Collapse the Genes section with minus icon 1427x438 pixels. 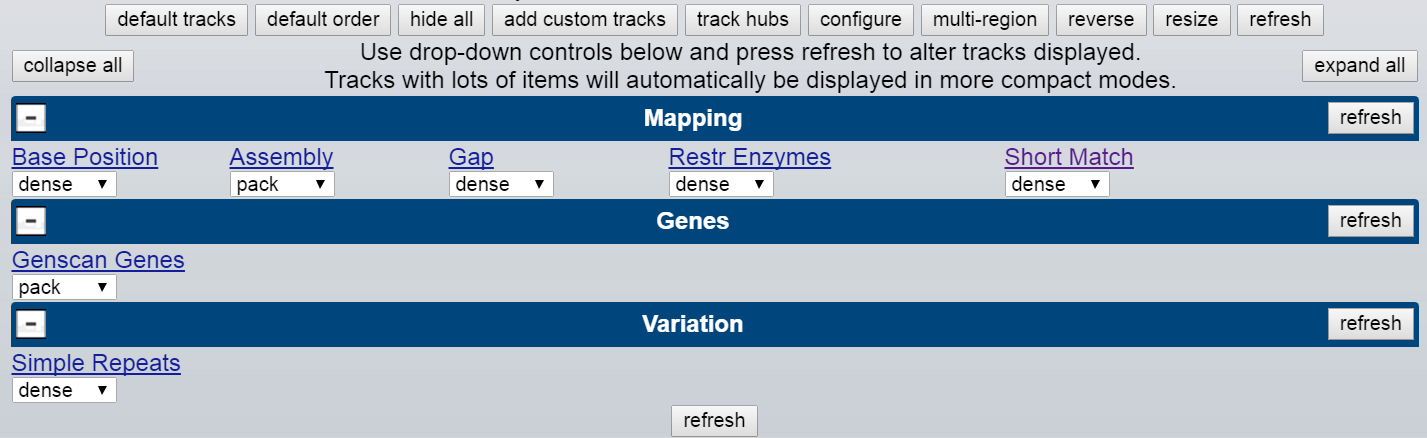(x=31, y=221)
